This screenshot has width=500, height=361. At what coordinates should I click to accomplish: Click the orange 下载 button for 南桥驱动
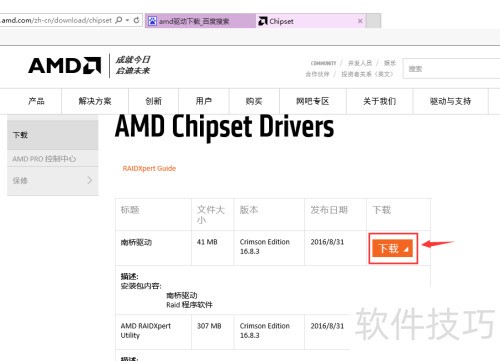pos(393,248)
